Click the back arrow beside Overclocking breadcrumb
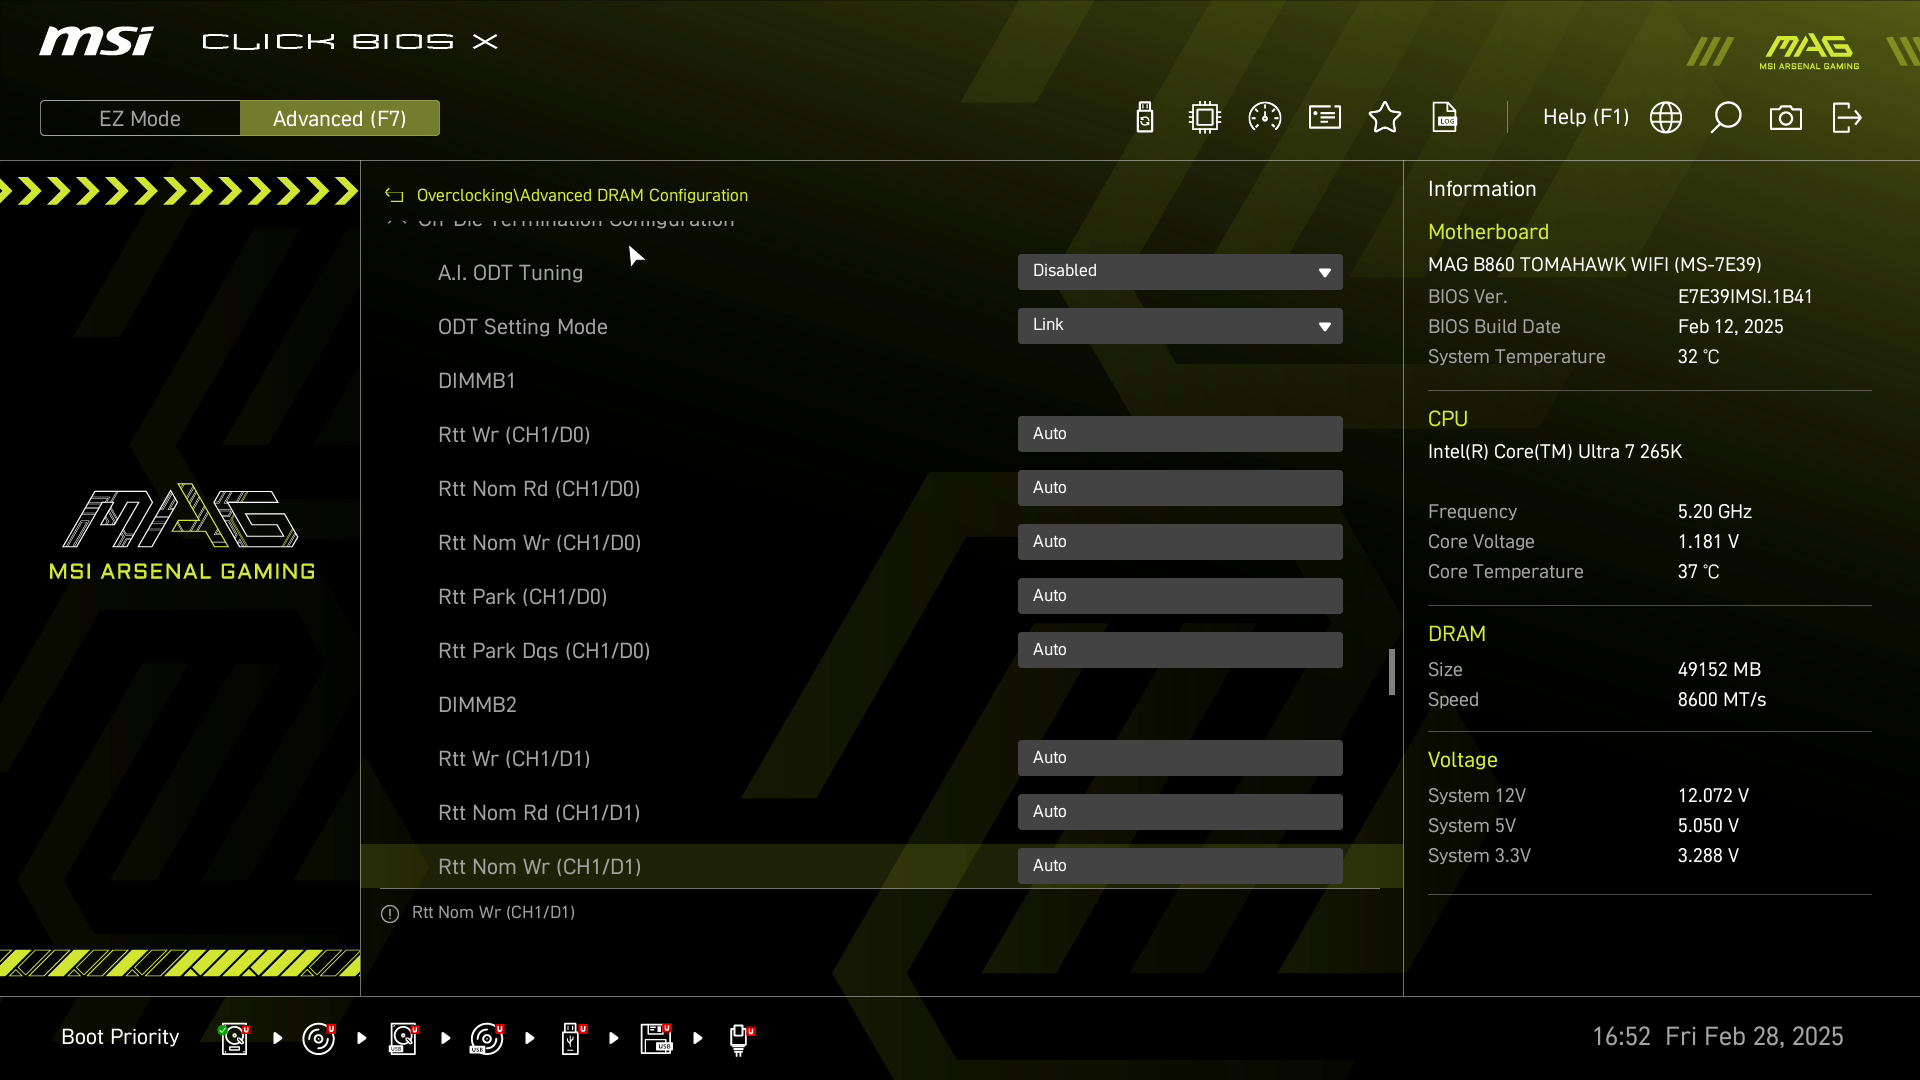This screenshot has width=1920, height=1080. point(394,196)
